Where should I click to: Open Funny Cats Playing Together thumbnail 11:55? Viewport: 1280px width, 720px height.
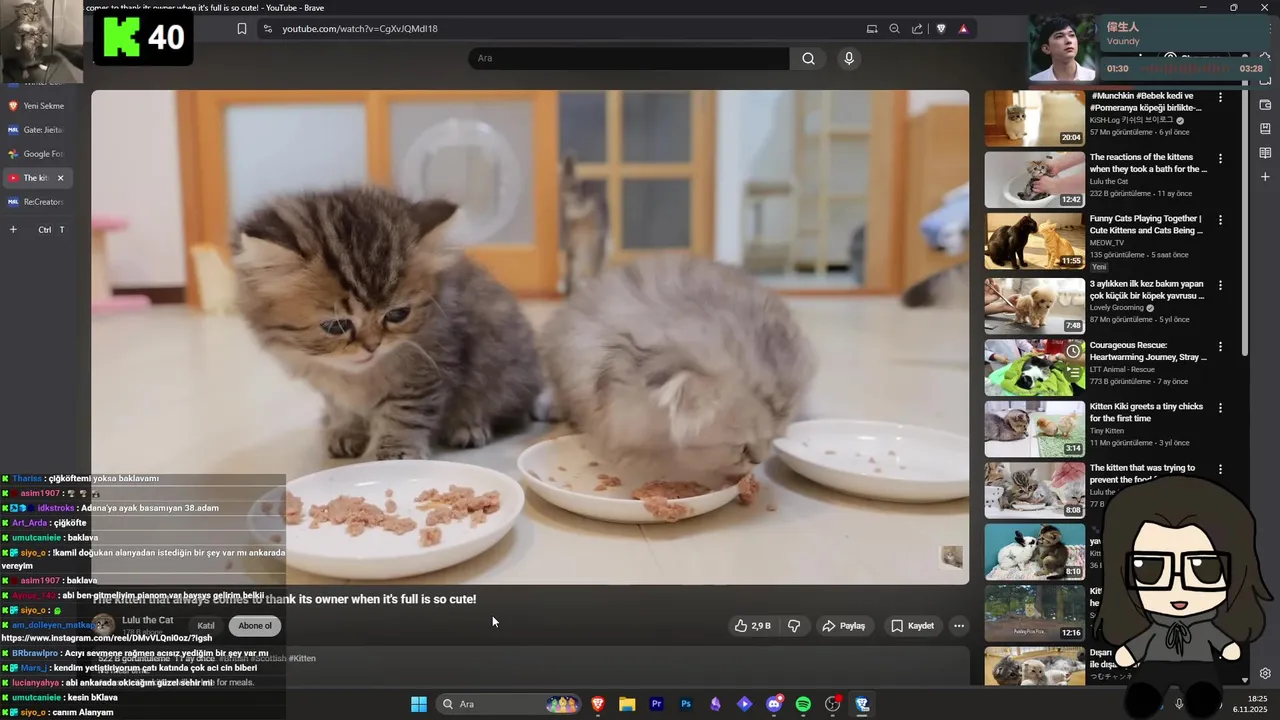point(1035,241)
